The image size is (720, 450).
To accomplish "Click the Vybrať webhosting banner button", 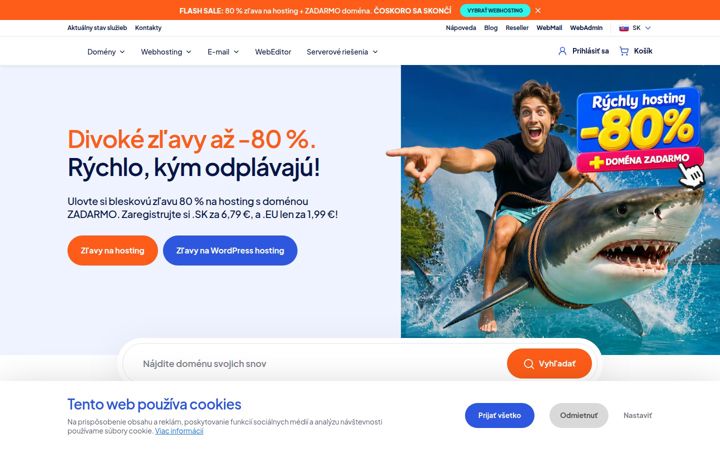I will [x=495, y=10].
